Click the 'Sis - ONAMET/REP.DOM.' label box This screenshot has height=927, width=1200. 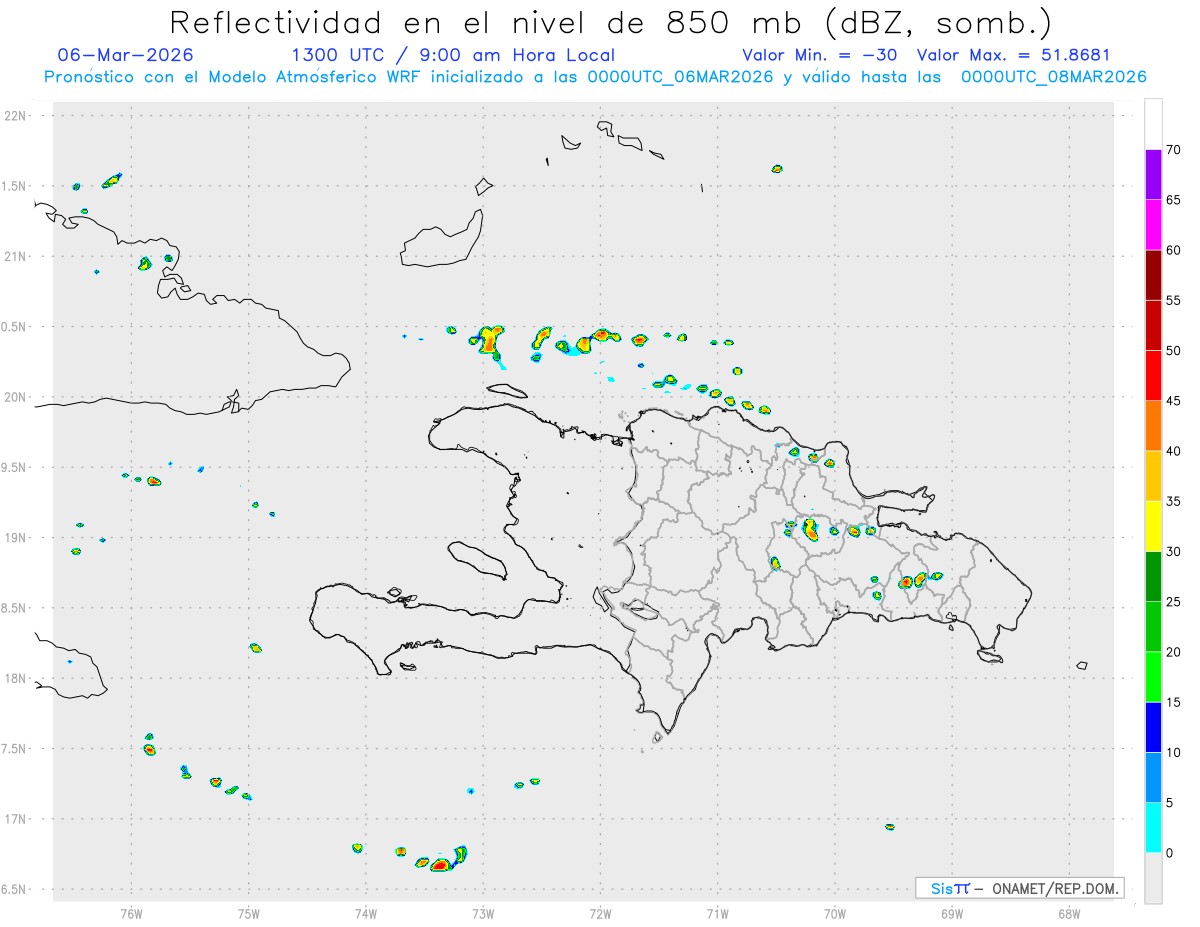[1019, 888]
